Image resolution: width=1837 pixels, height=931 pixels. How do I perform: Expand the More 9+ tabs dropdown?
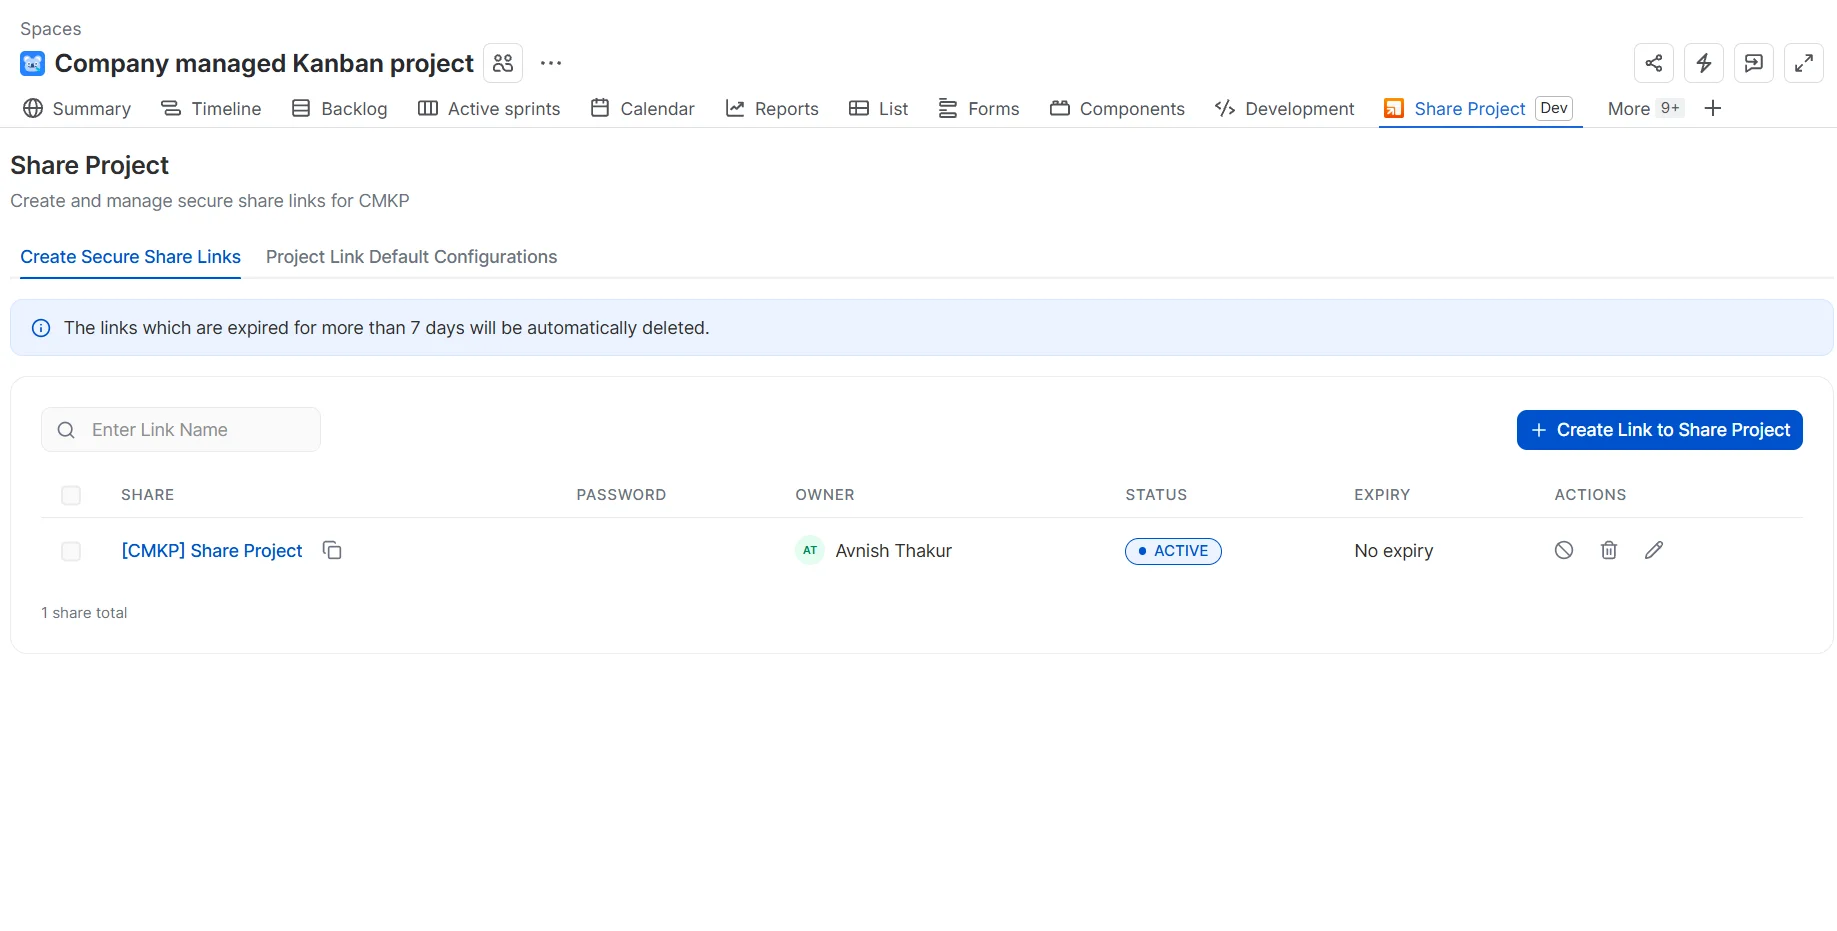pos(1645,108)
